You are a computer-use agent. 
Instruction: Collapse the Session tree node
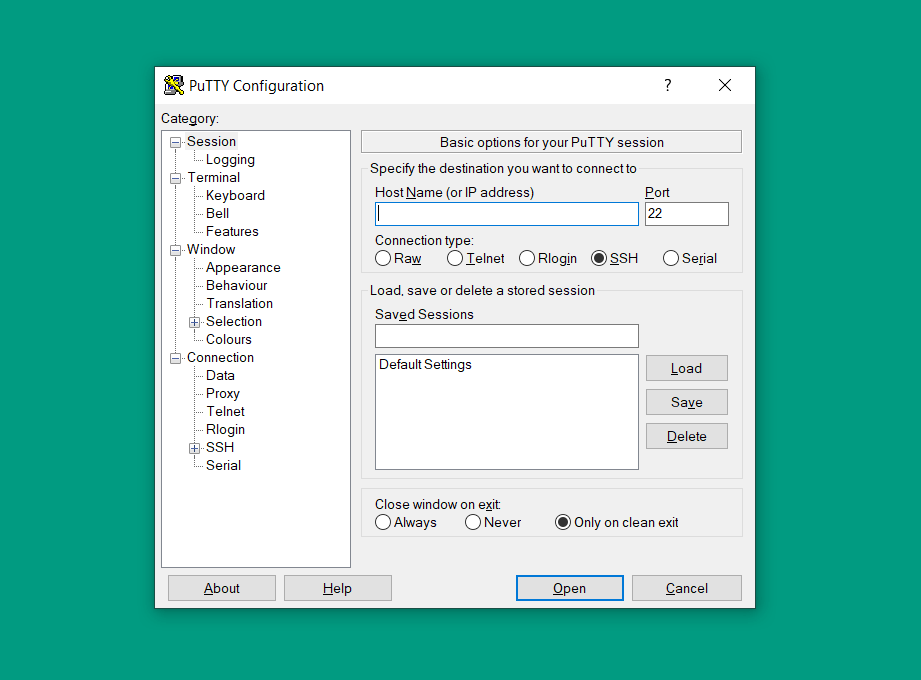175,142
